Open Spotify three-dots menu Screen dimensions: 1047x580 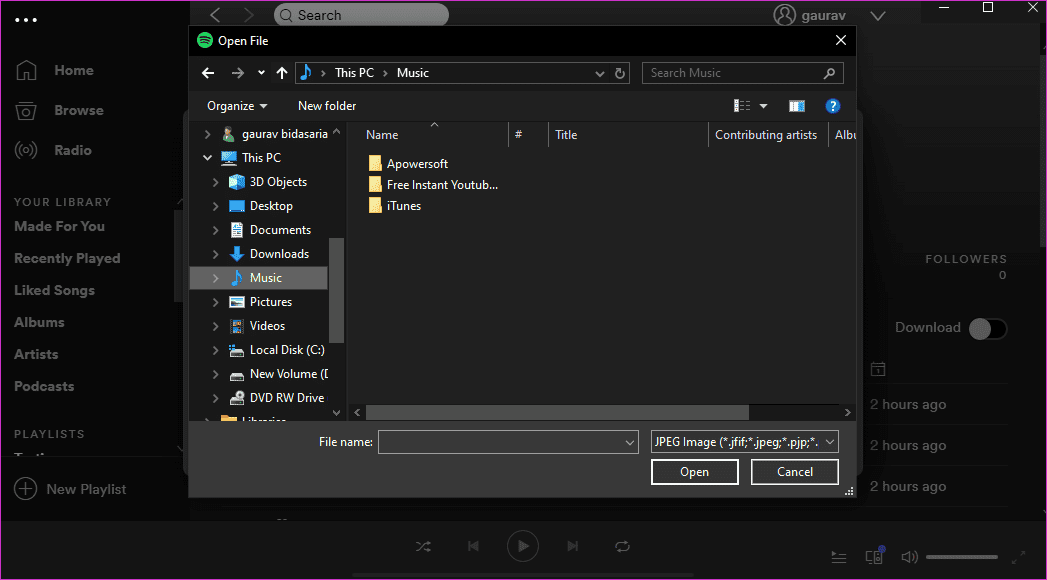[x=26, y=20]
